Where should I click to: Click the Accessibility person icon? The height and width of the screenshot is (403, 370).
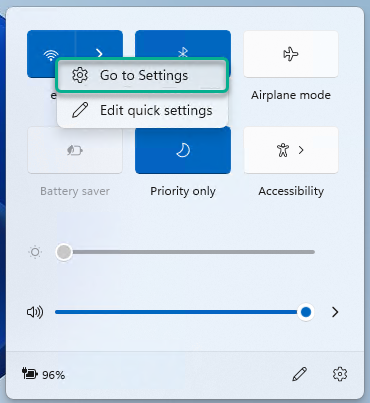coord(283,150)
